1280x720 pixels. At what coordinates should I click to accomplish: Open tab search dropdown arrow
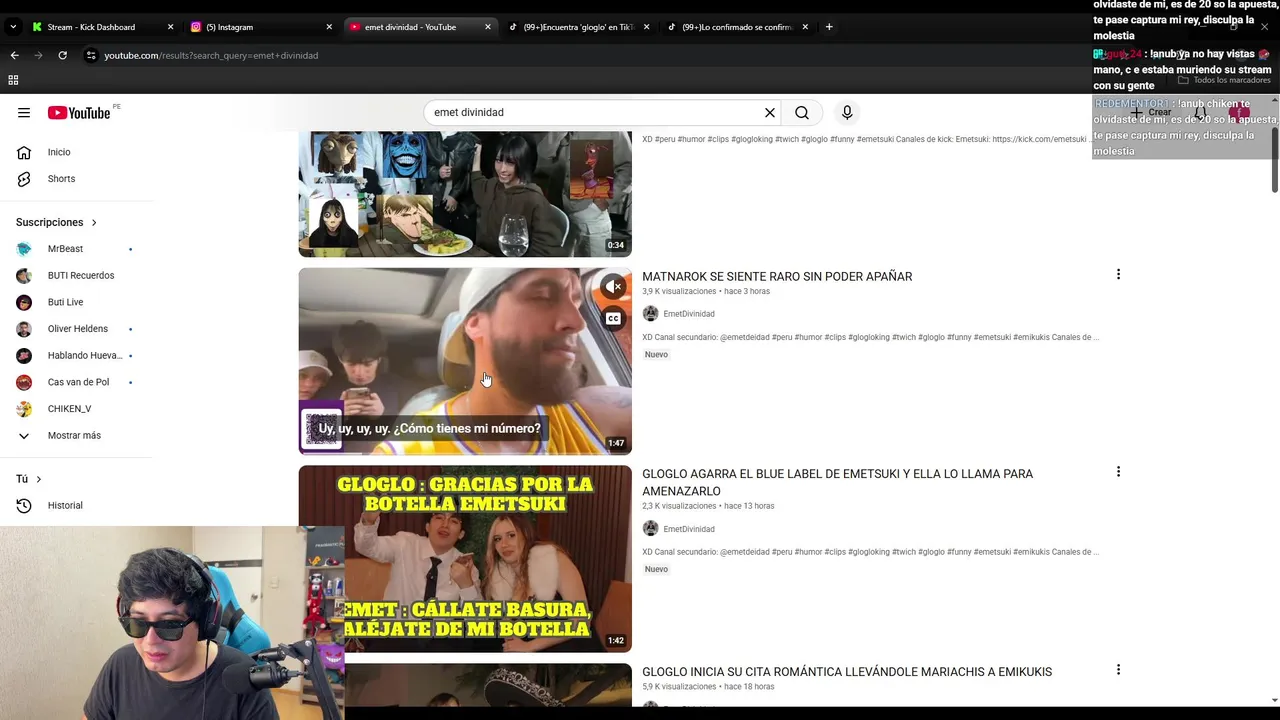coord(13,27)
